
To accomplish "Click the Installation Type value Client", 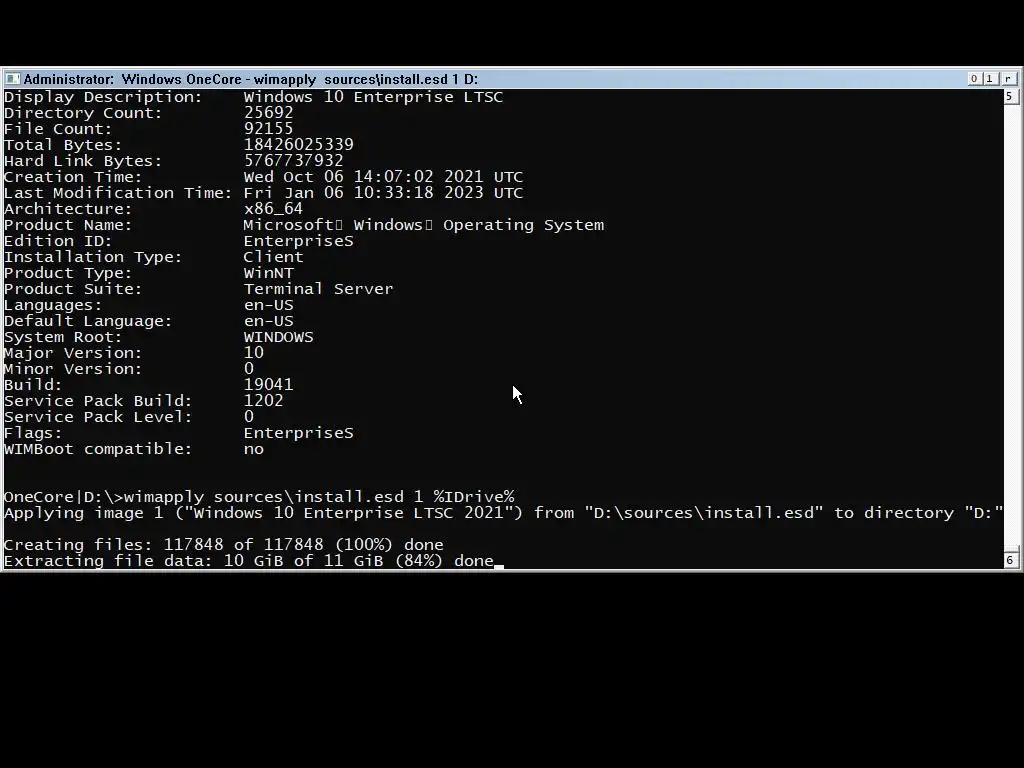I will [273, 257].
